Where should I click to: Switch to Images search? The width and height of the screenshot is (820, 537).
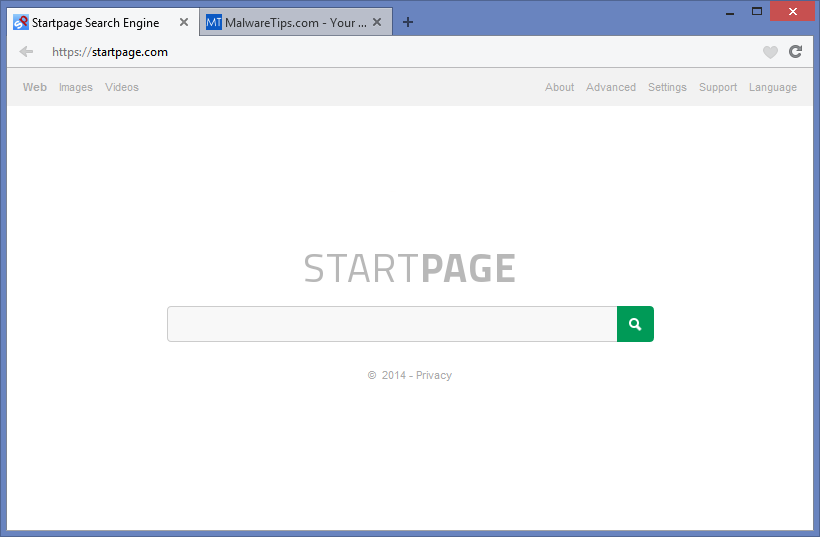(x=76, y=87)
